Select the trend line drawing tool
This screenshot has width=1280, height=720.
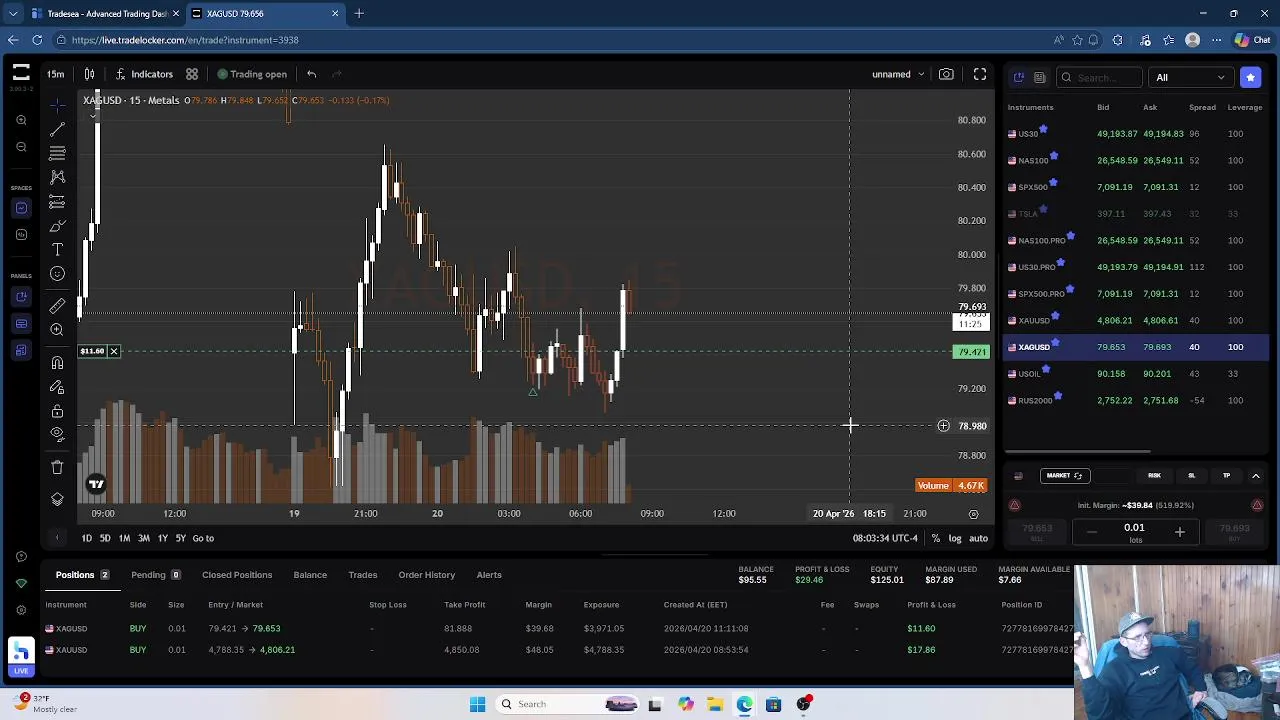pyautogui.click(x=57, y=129)
